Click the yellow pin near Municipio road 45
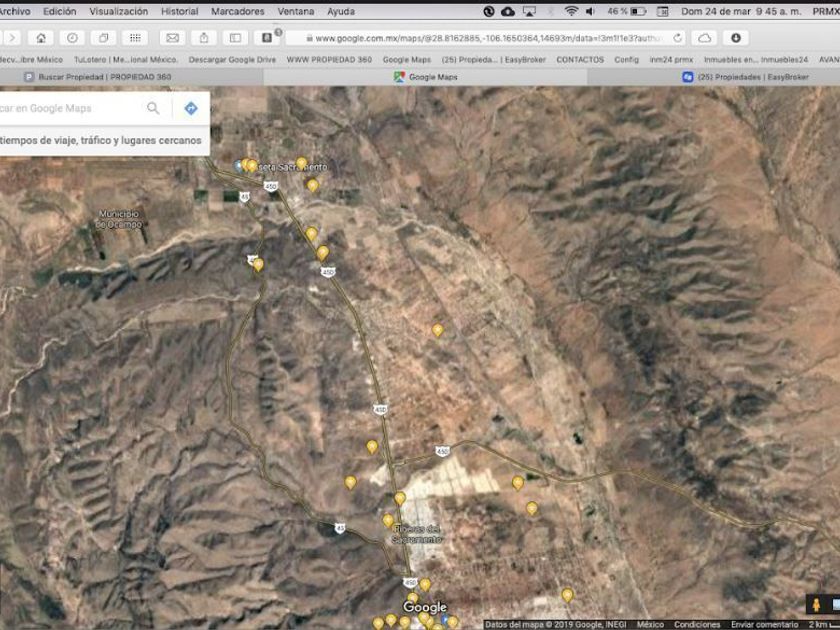The image size is (840, 630). coord(258,265)
